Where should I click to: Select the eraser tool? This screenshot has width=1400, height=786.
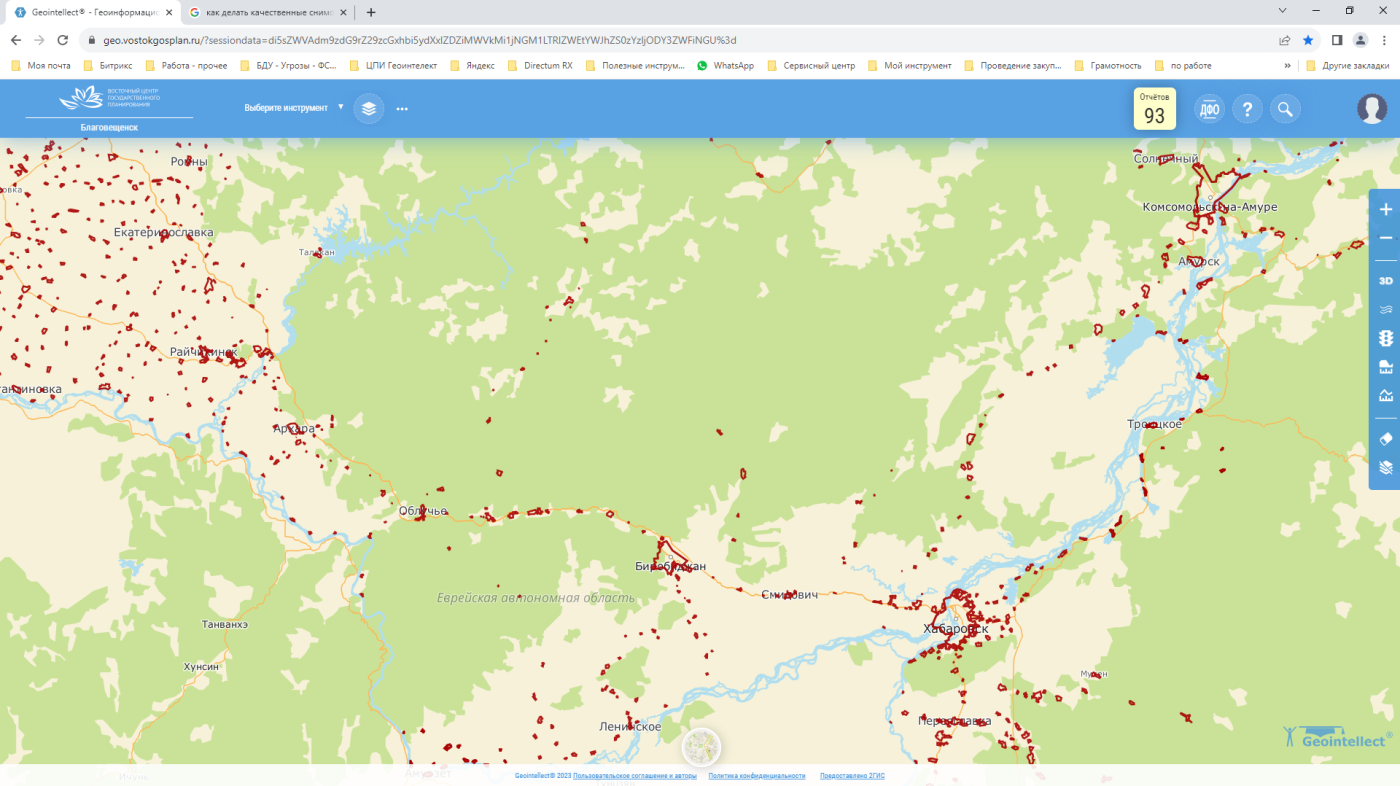click(1385, 438)
